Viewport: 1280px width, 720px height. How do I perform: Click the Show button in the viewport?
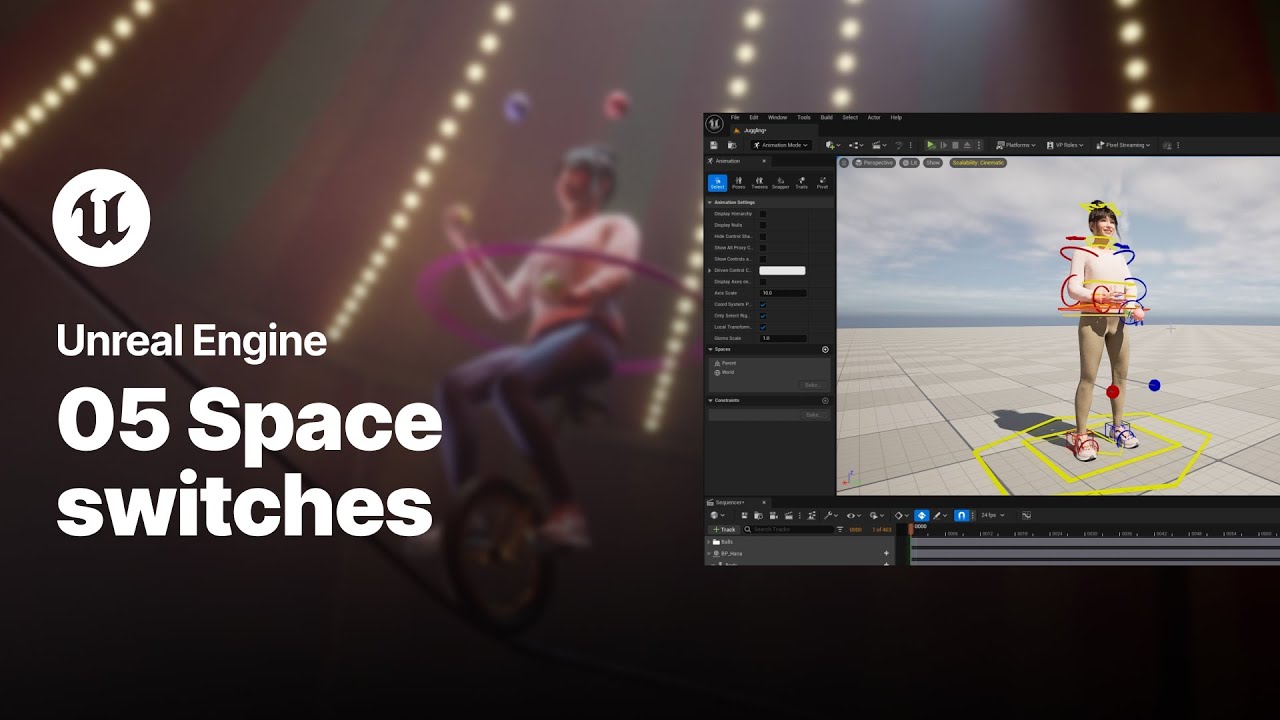(933, 162)
